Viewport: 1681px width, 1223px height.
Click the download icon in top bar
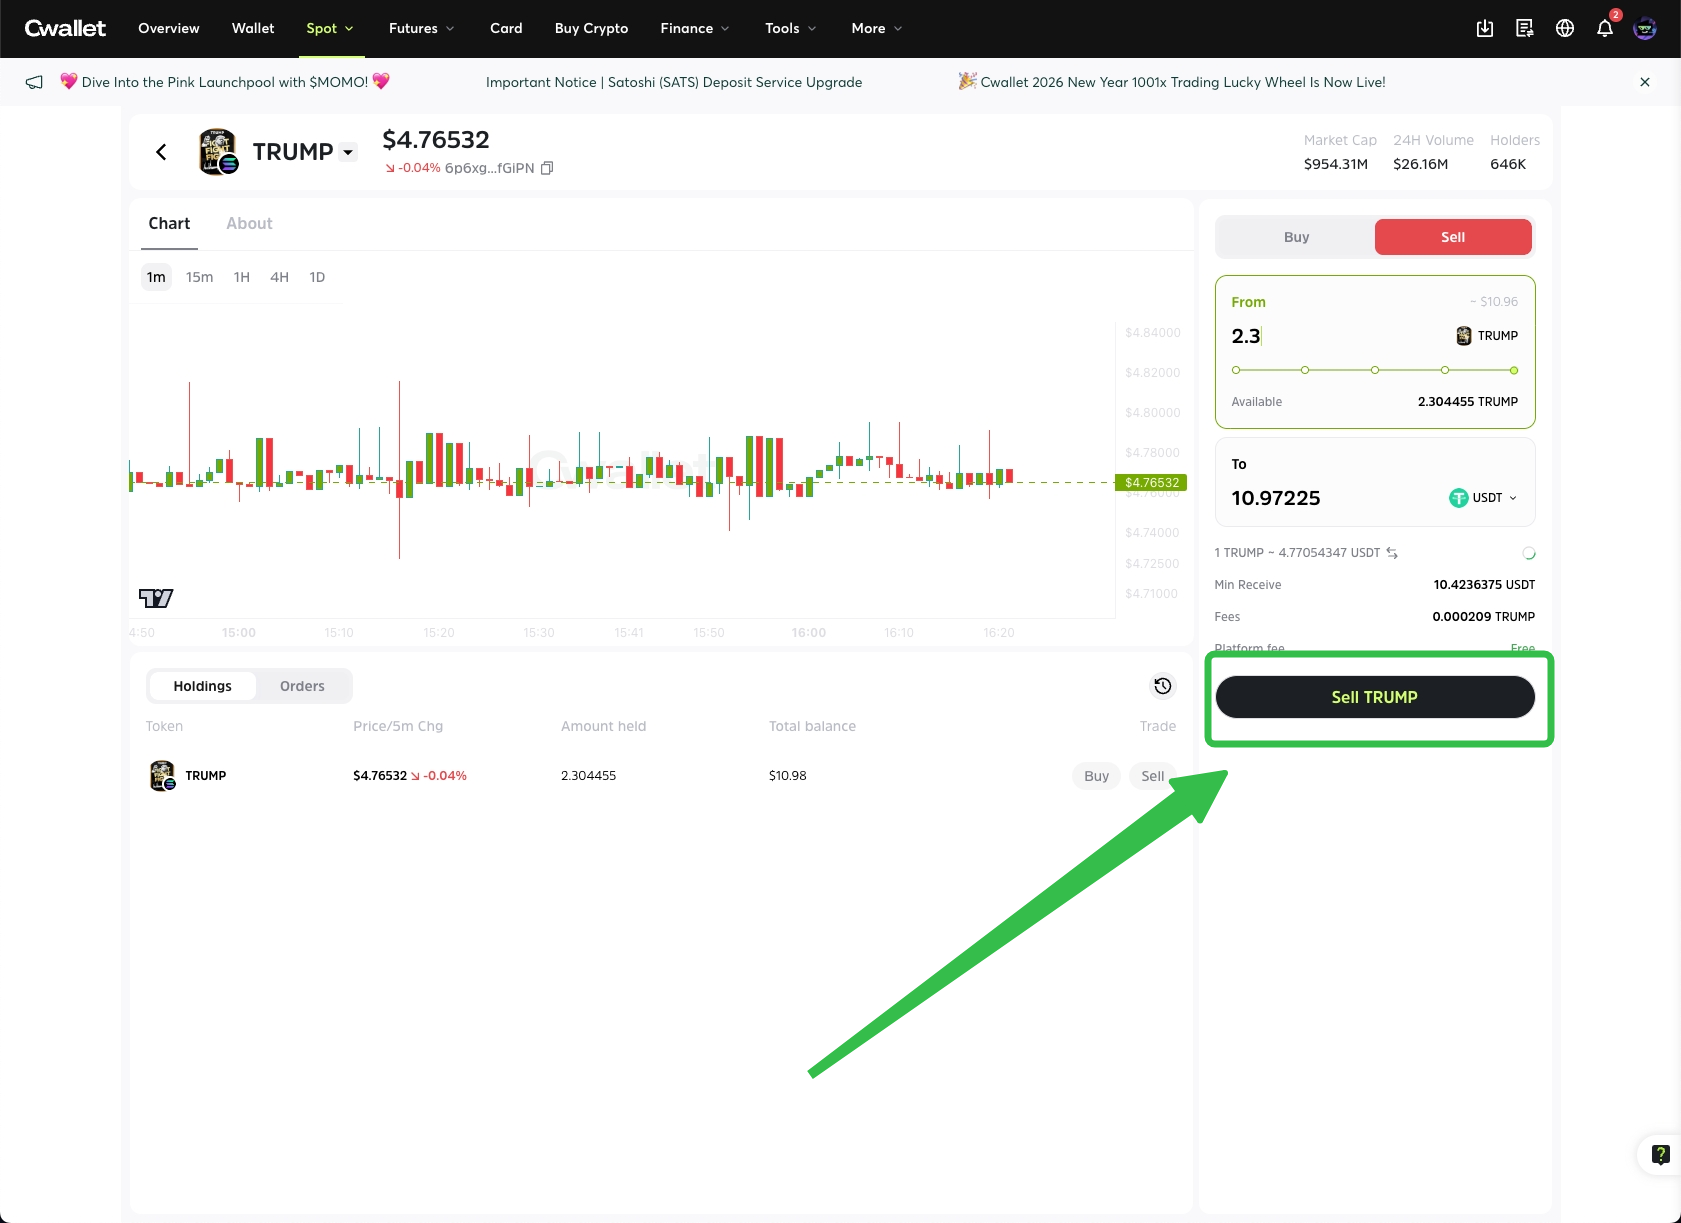(1485, 28)
